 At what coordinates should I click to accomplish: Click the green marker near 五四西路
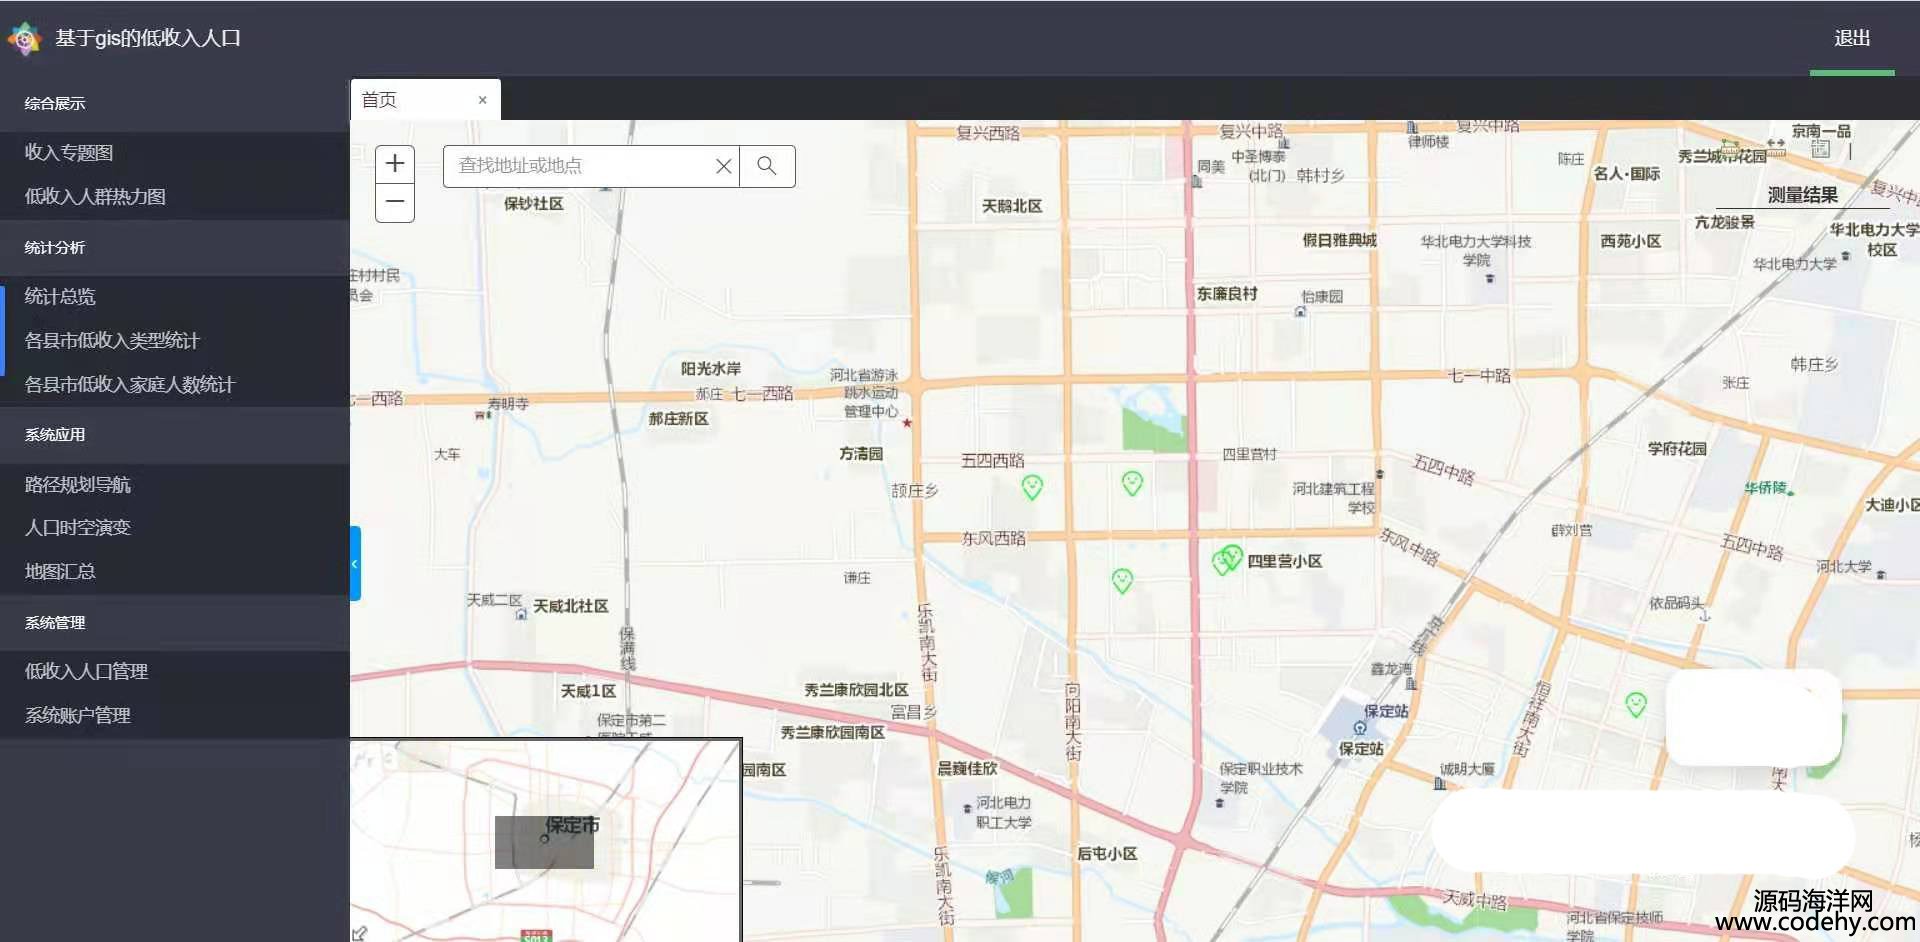click(x=1032, y=487)
